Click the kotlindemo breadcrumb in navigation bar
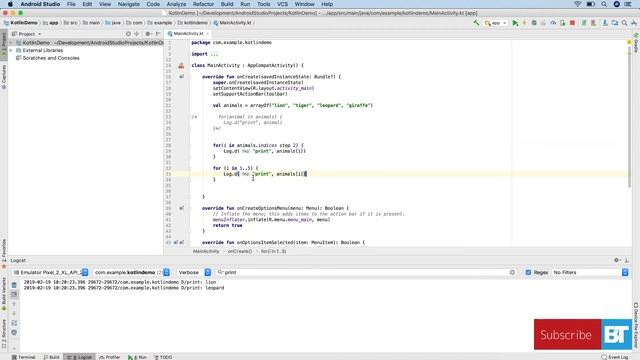640x360 pixels. (x=193, y=23)
